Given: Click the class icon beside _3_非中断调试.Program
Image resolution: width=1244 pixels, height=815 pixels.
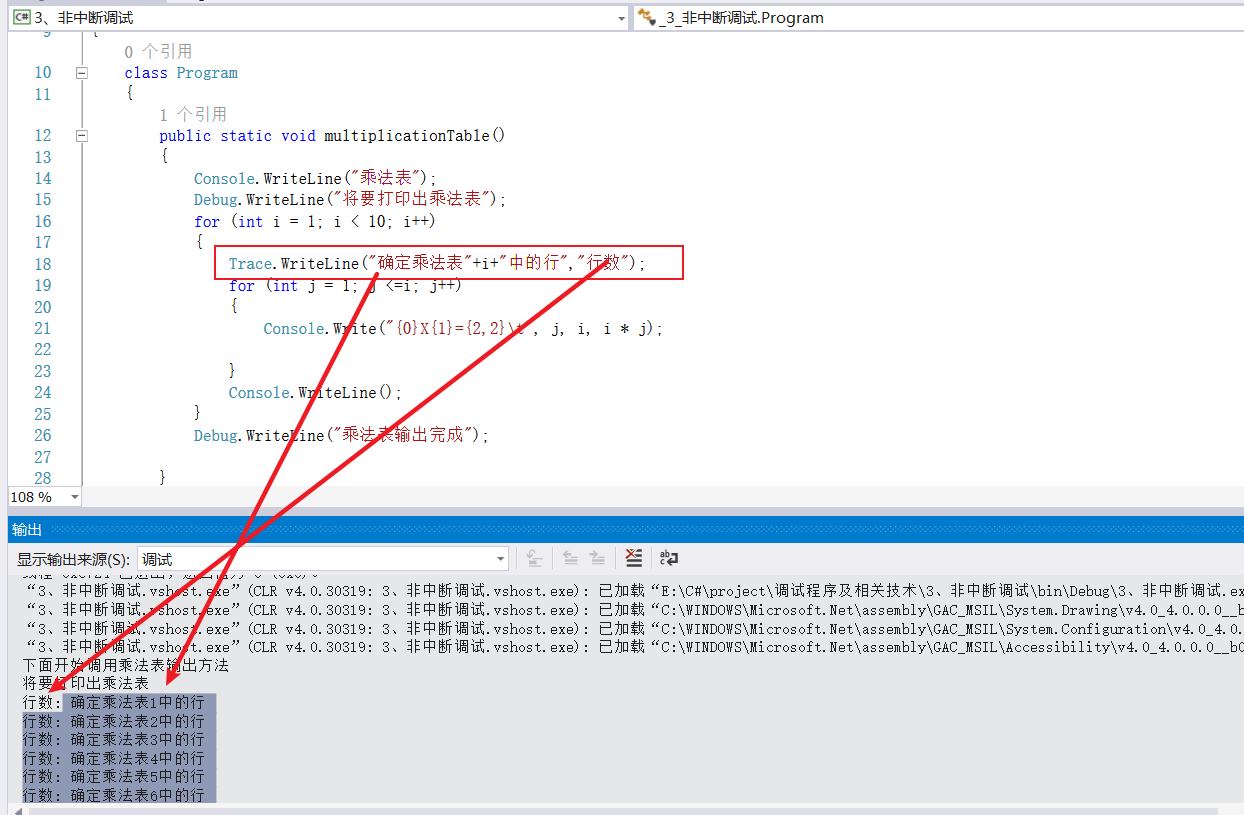Looking at the screenshot, I should [646, 17].
